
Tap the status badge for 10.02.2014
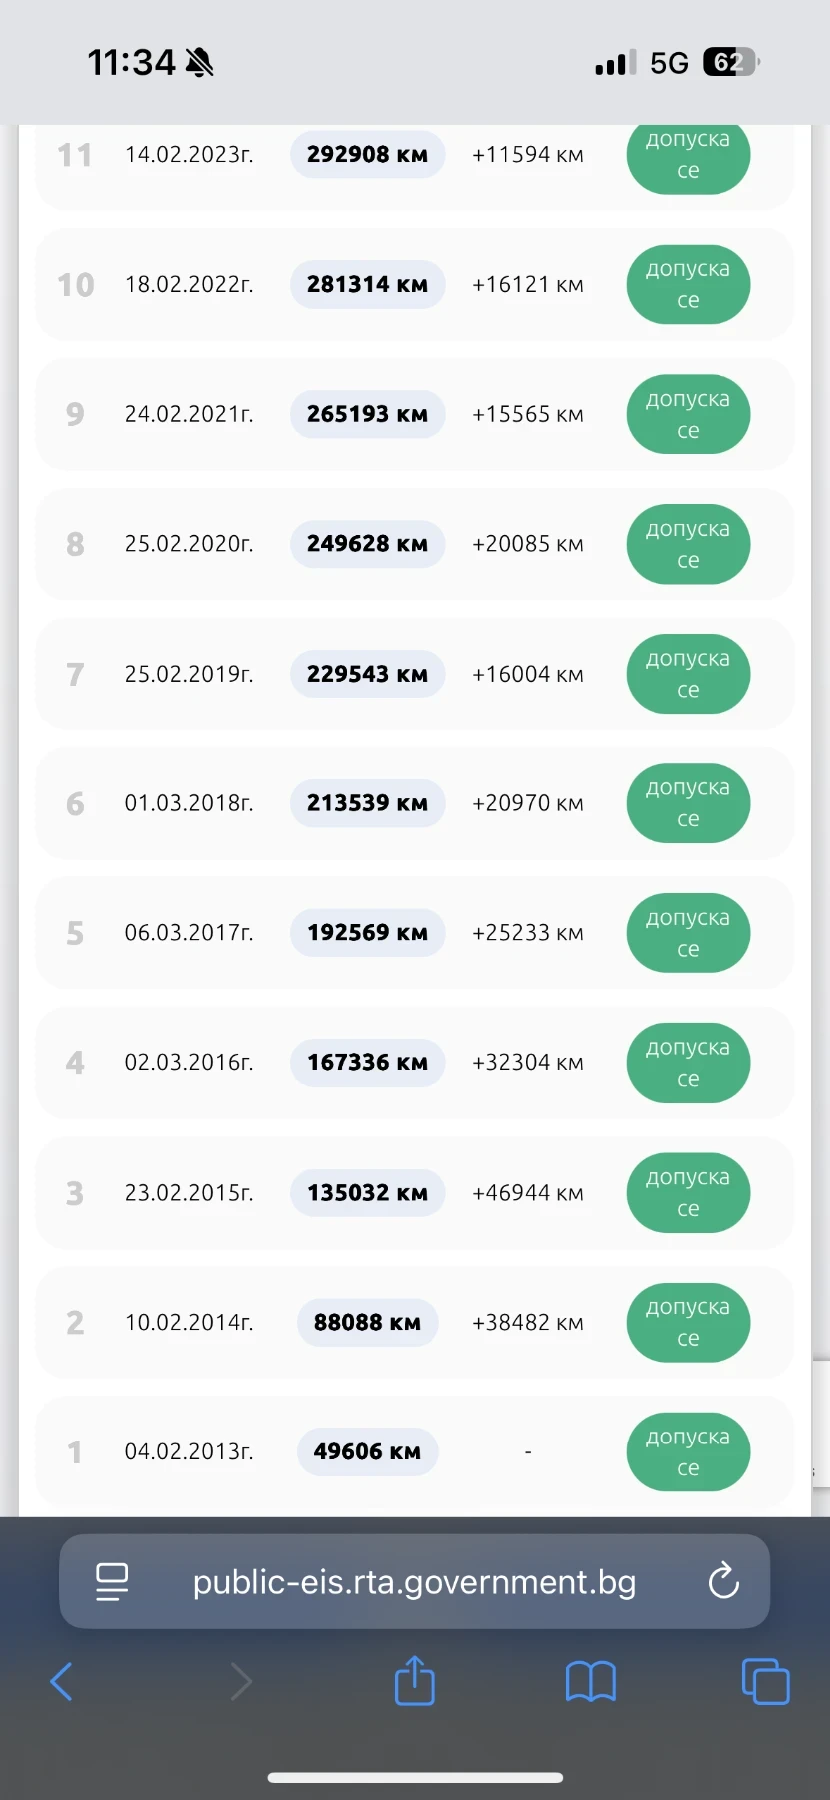tap(688, 1322)
